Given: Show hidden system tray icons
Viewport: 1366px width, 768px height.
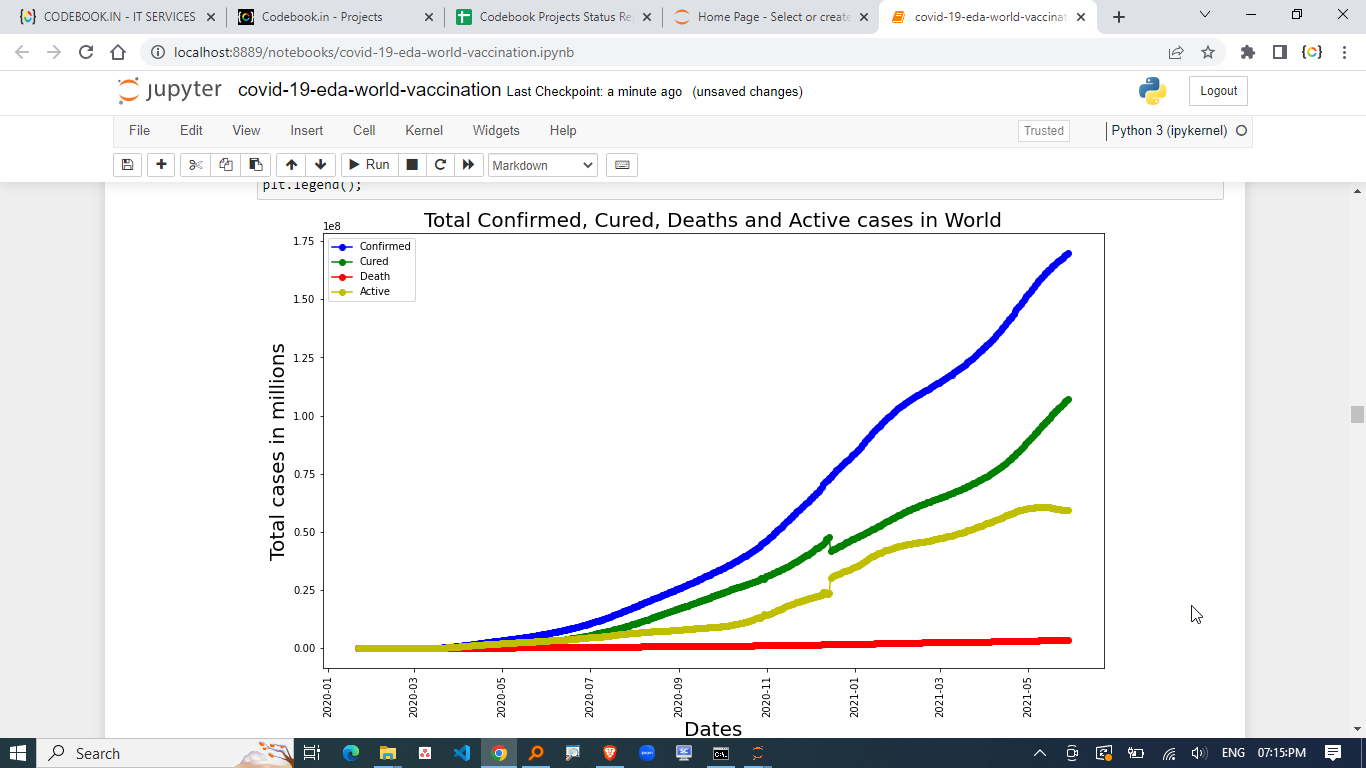Looking at the screenshot, I should click(x=1039, y=753).
